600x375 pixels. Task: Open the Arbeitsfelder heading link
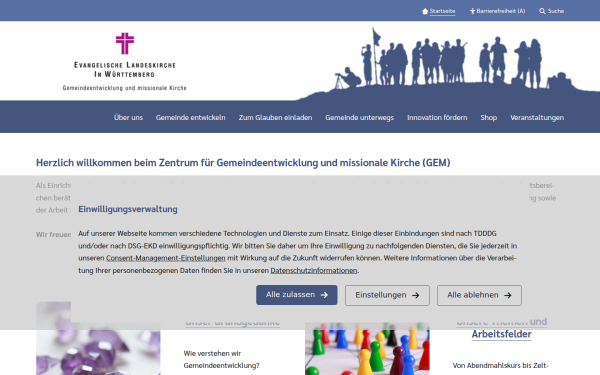pos(501,334)
